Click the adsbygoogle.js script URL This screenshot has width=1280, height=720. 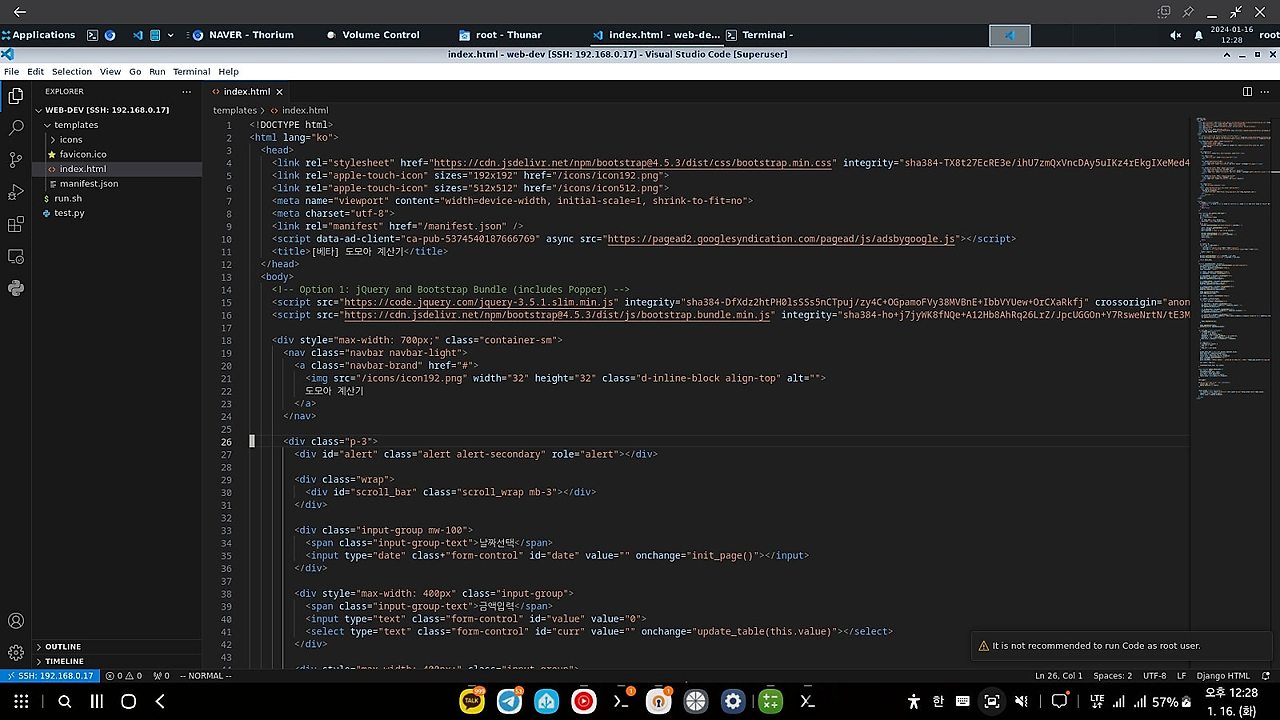780,239
